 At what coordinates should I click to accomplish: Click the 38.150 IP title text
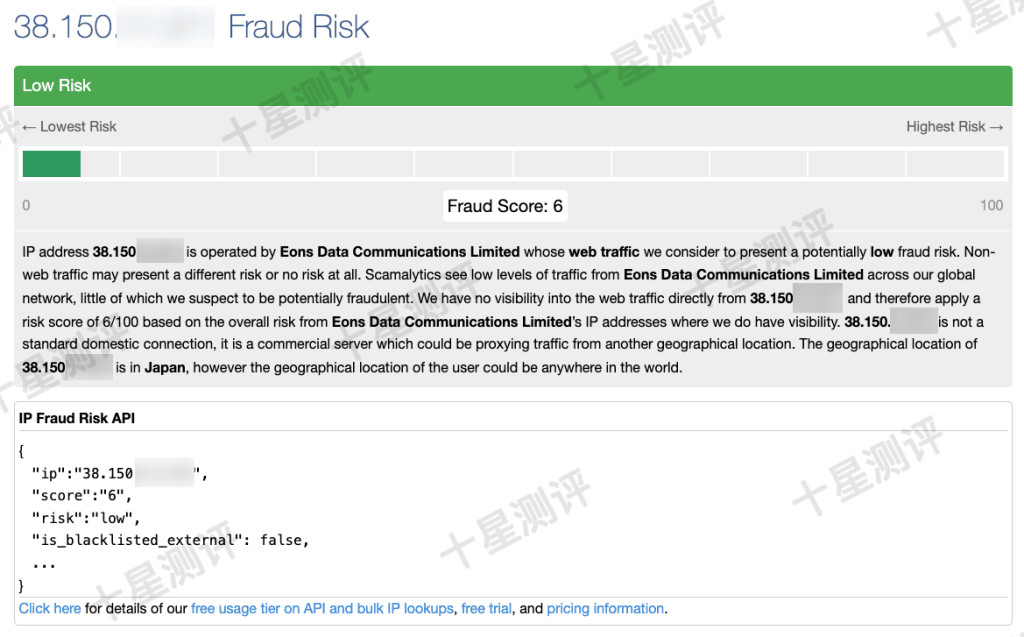coord(64,27)
